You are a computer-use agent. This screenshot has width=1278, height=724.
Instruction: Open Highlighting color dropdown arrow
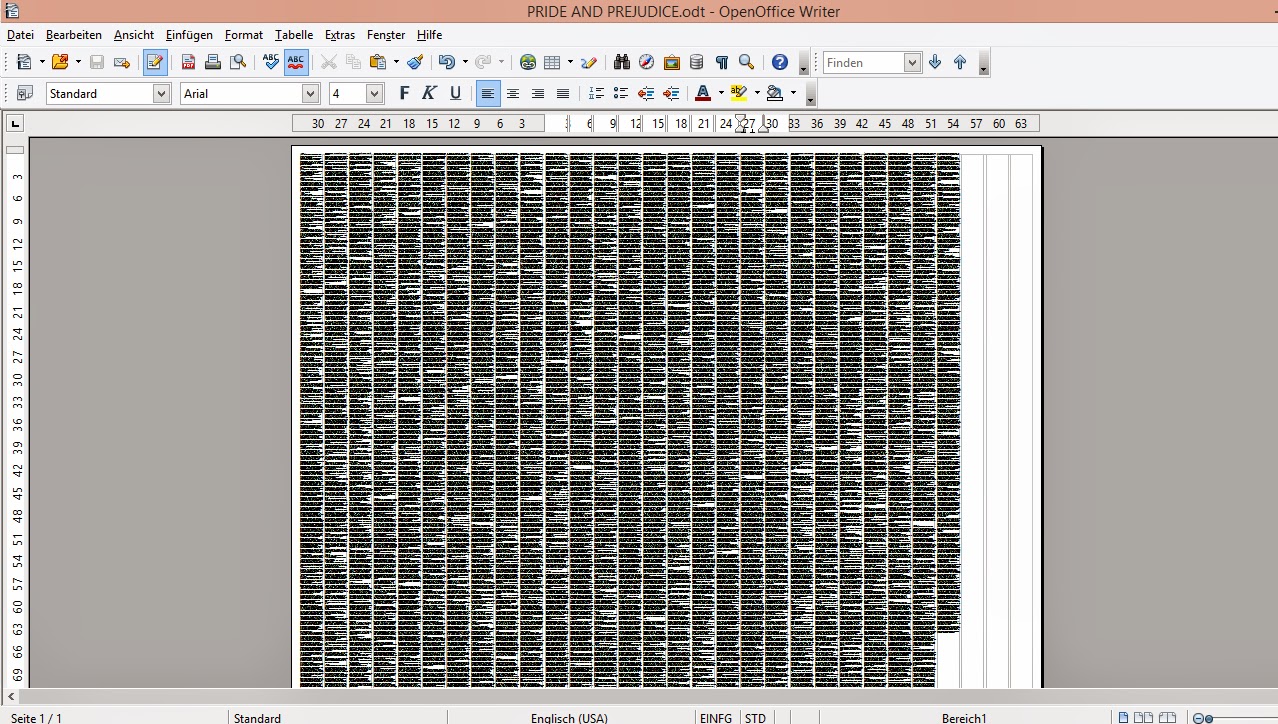pyautogui.click(x=757, y=93)
